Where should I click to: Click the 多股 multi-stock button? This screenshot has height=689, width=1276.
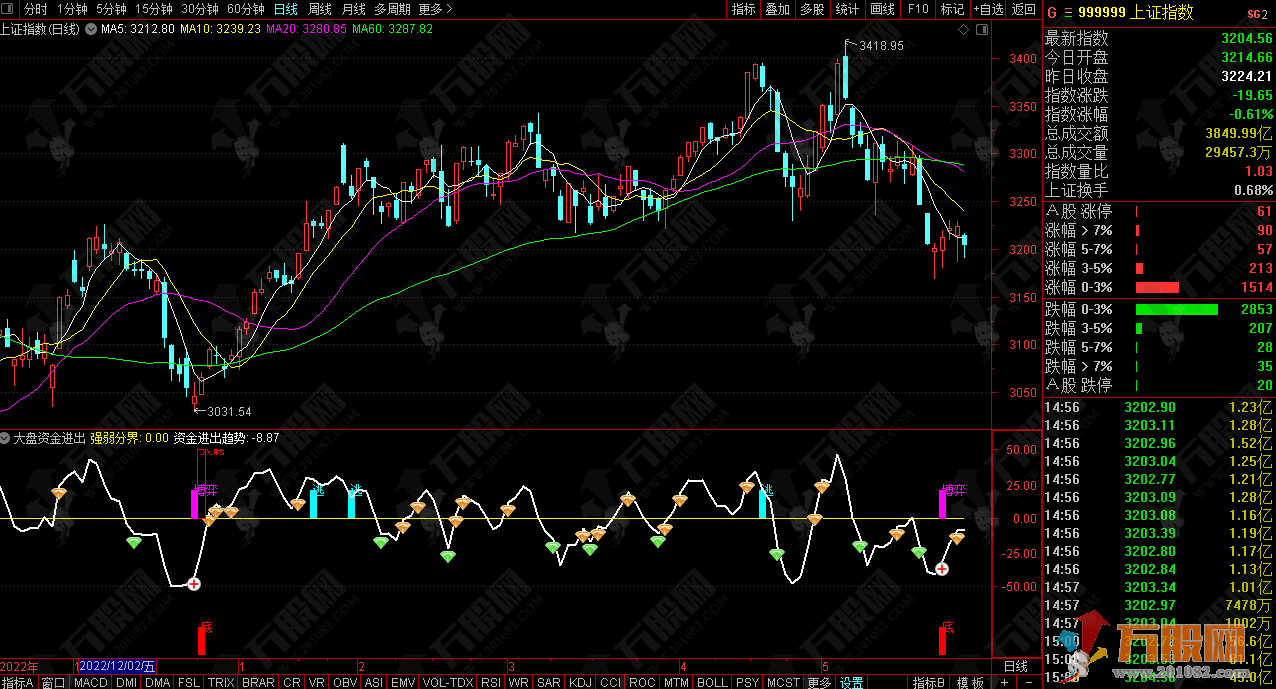812,9
